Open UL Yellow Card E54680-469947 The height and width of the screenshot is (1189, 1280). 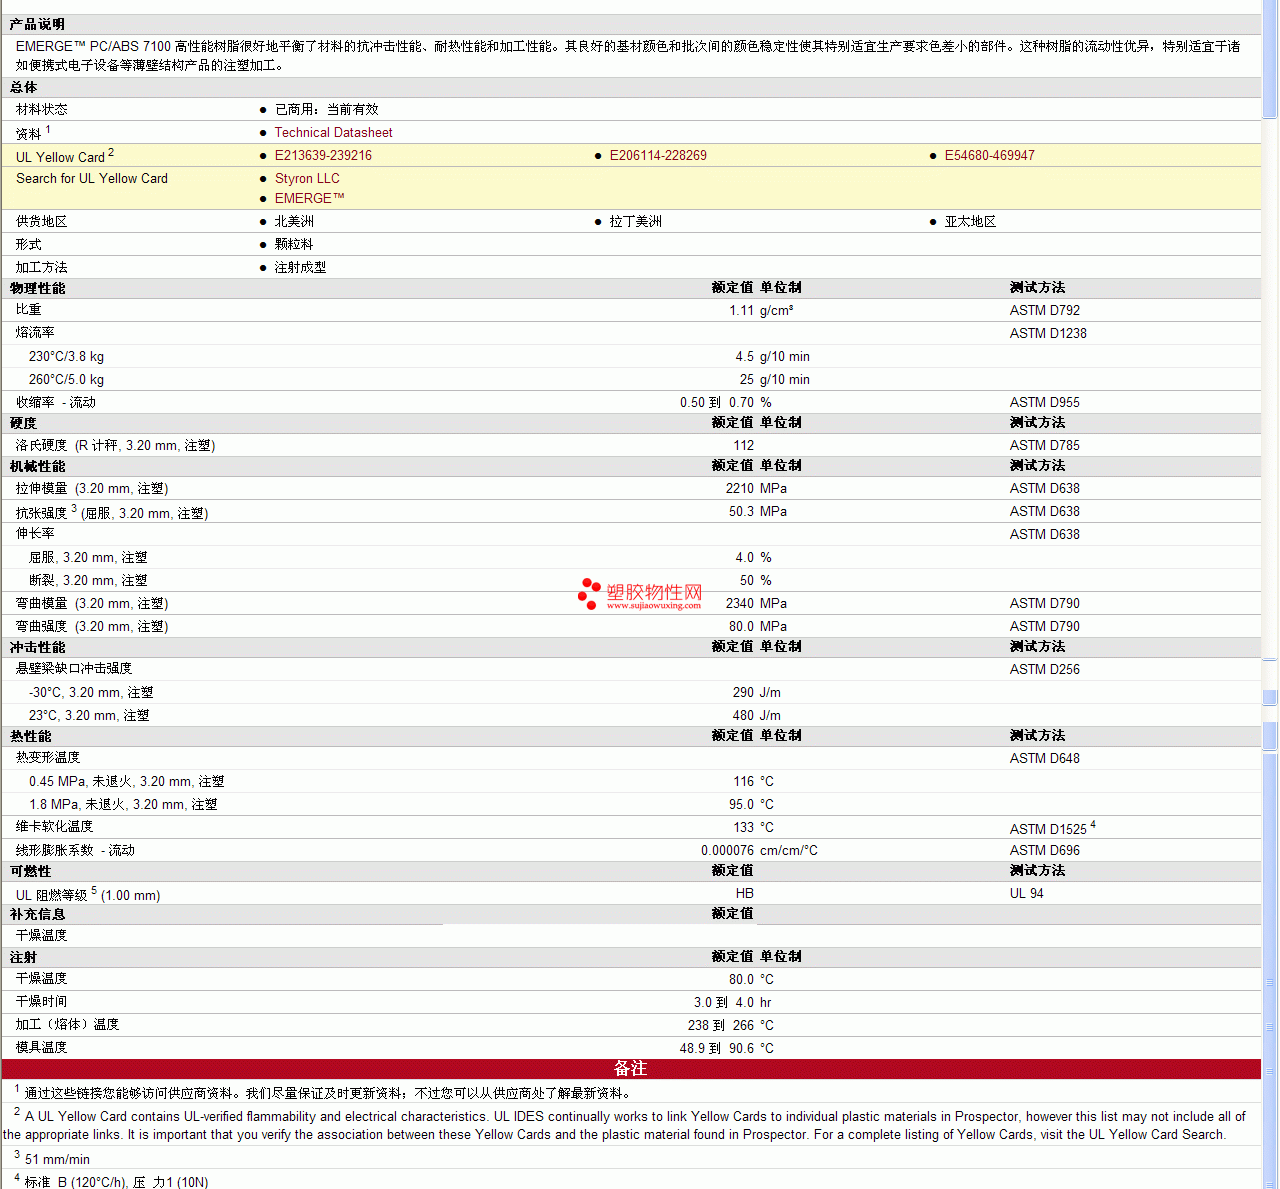(989, 155)
